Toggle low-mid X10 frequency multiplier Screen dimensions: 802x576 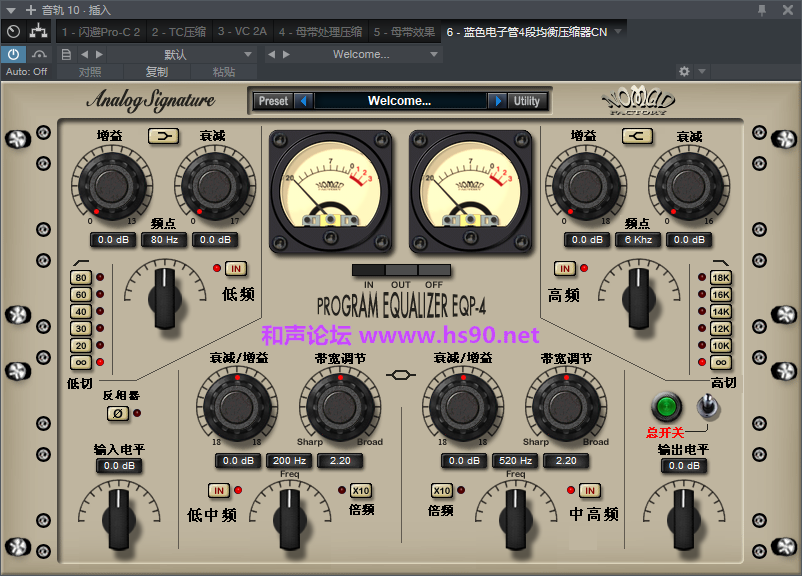pos(361,491)
